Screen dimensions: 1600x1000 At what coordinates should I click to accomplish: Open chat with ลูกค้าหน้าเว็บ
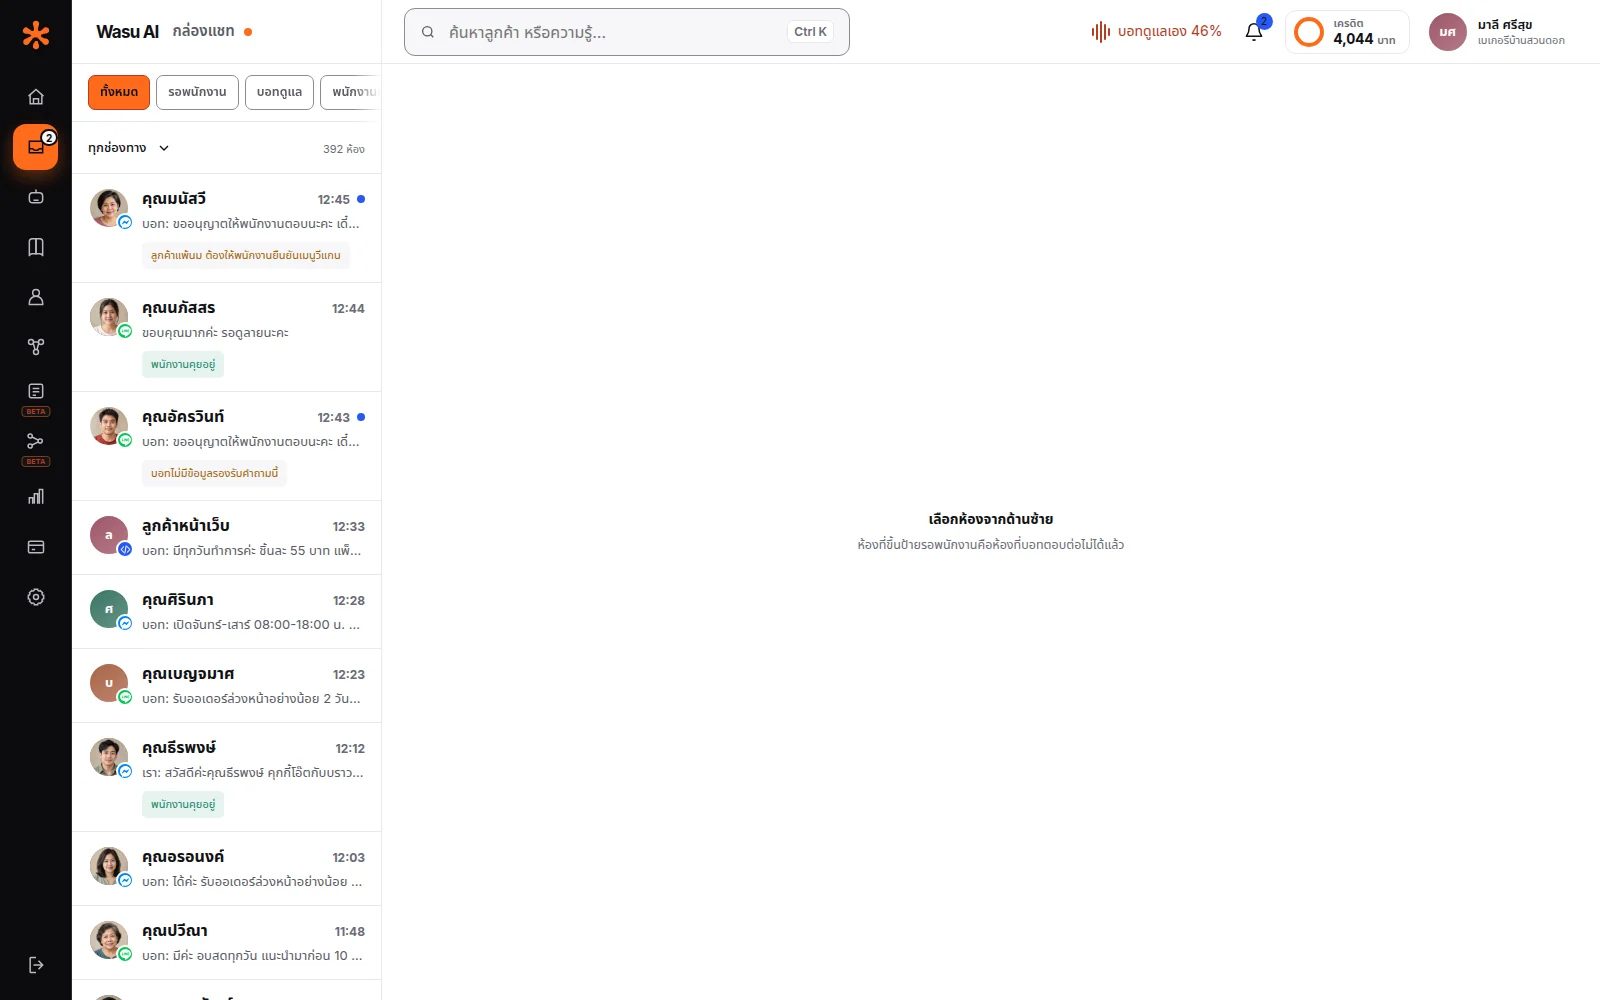[x=227, y=538]
